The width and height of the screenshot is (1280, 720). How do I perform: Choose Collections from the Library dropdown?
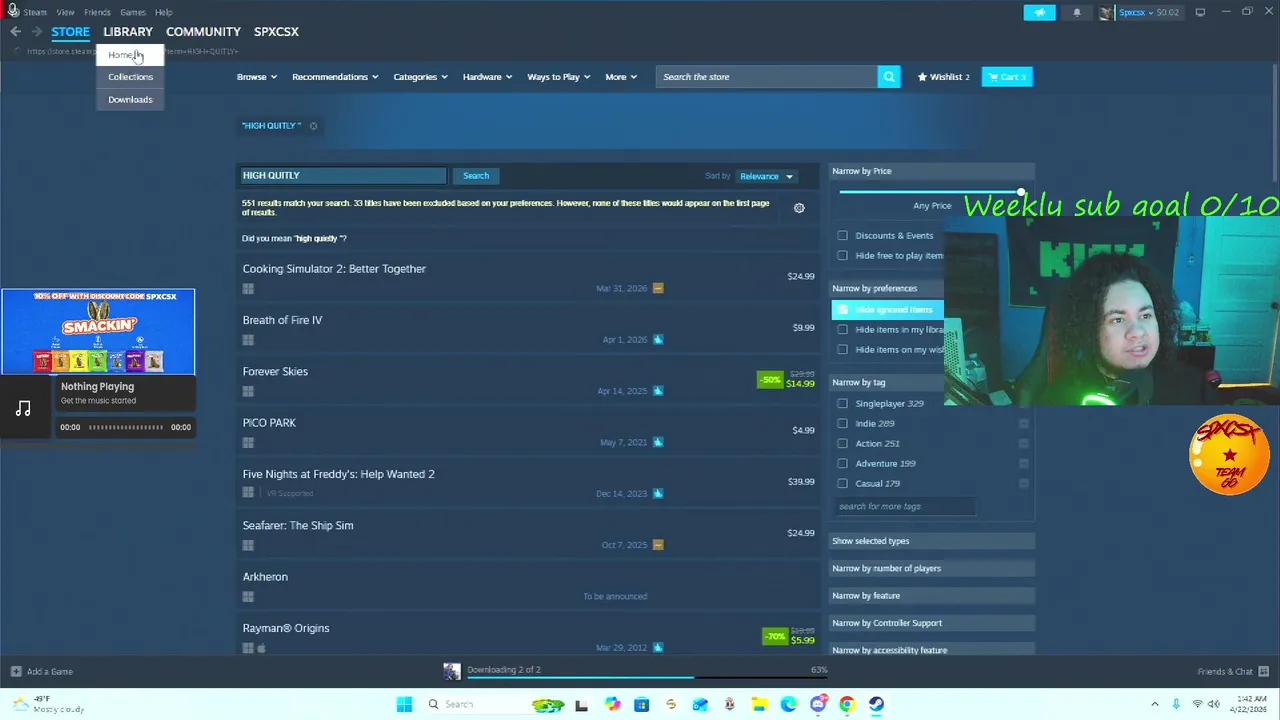[130, 77]
